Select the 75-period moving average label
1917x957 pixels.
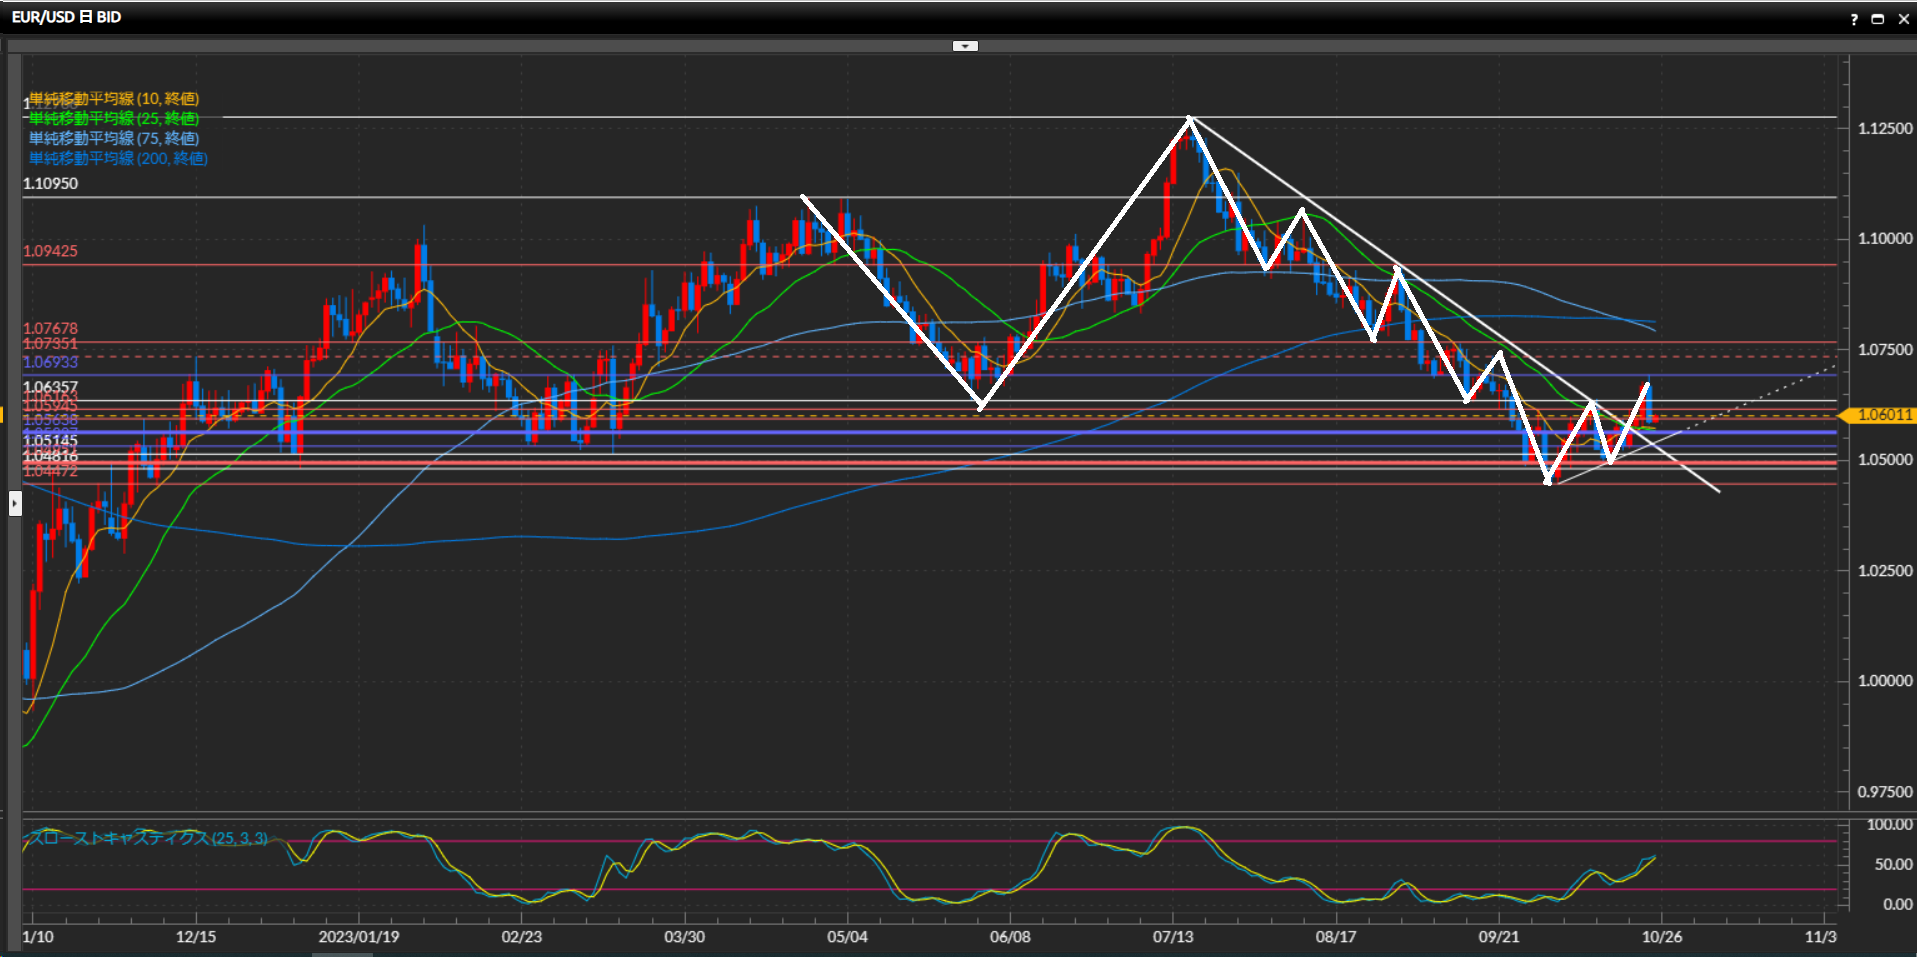(x=114, y=139)
